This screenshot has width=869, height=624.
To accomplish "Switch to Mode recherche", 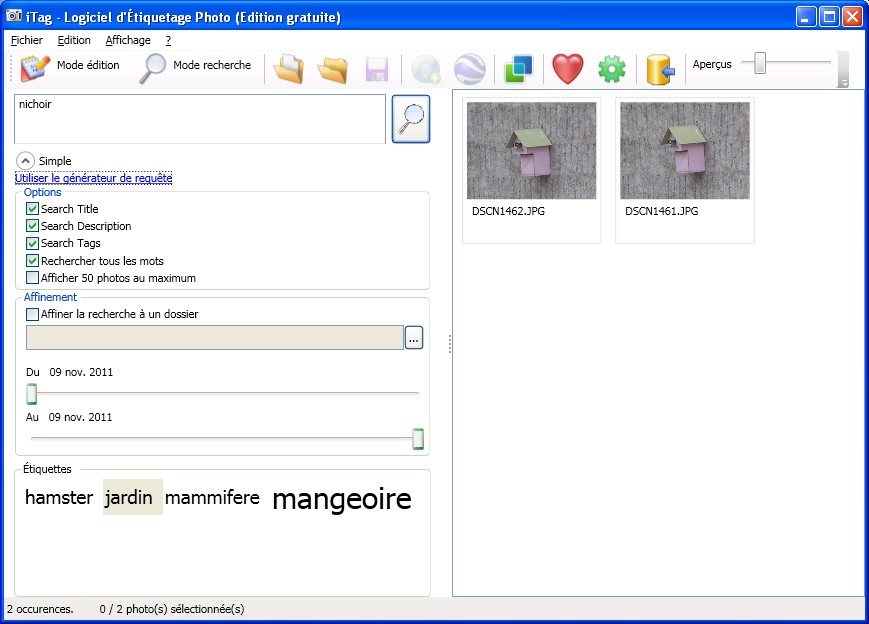I will click(x=195, y=67).
